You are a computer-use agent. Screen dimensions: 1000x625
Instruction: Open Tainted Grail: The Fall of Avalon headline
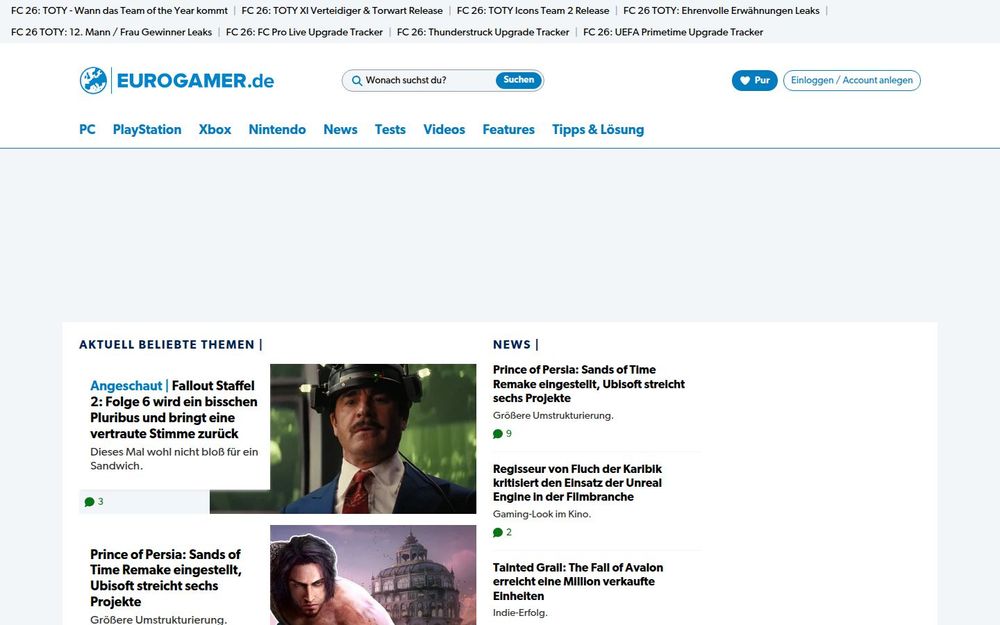click(578, 582)
